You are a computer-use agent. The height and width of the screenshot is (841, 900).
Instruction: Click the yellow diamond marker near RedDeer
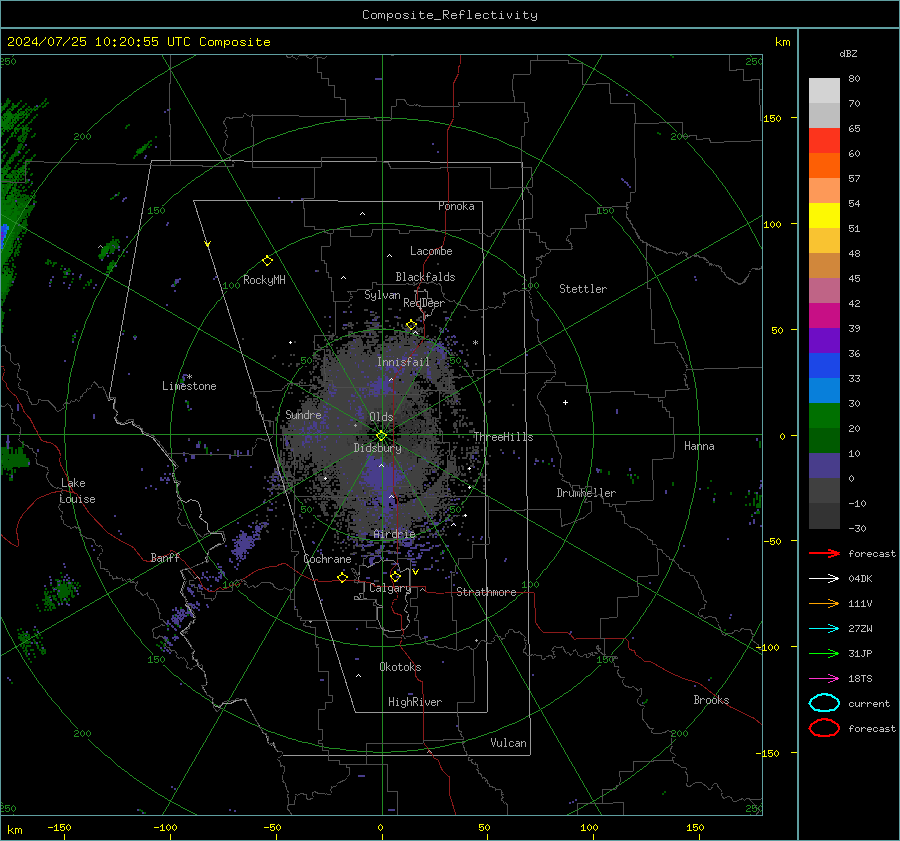[411, 325]
